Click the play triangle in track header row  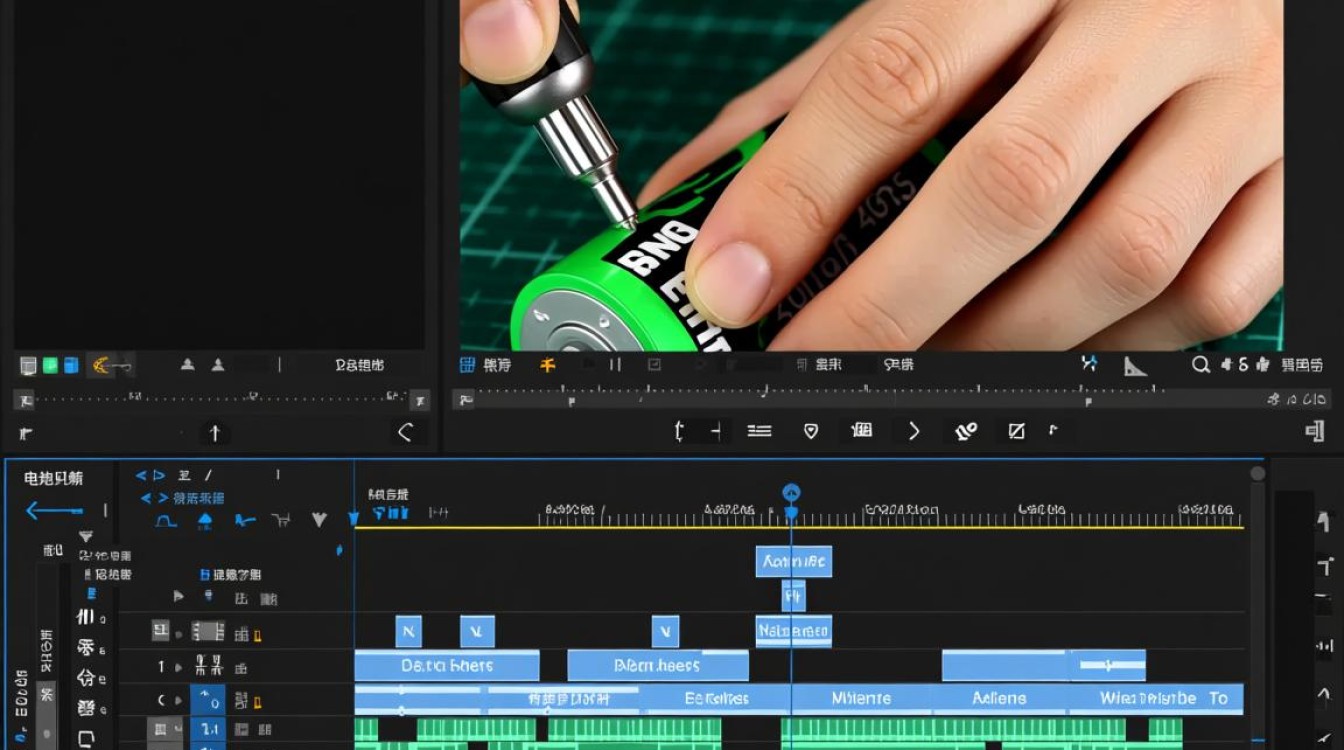click(178, 597)
